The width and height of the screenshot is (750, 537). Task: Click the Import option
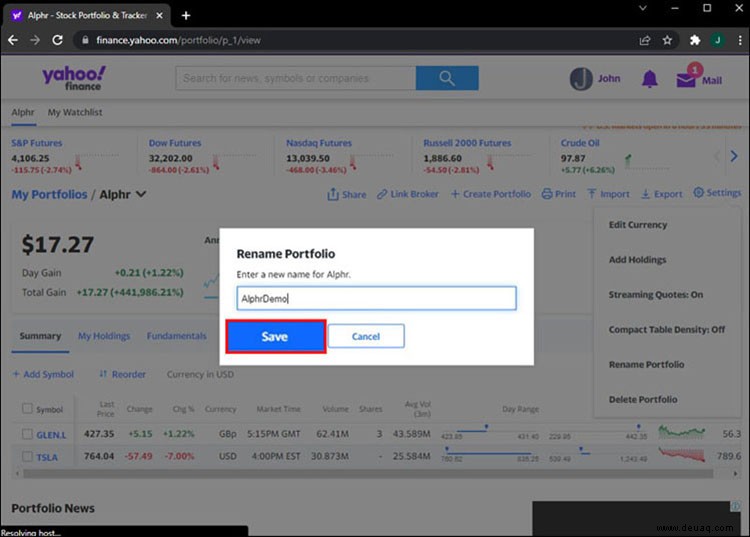[608, 194]
